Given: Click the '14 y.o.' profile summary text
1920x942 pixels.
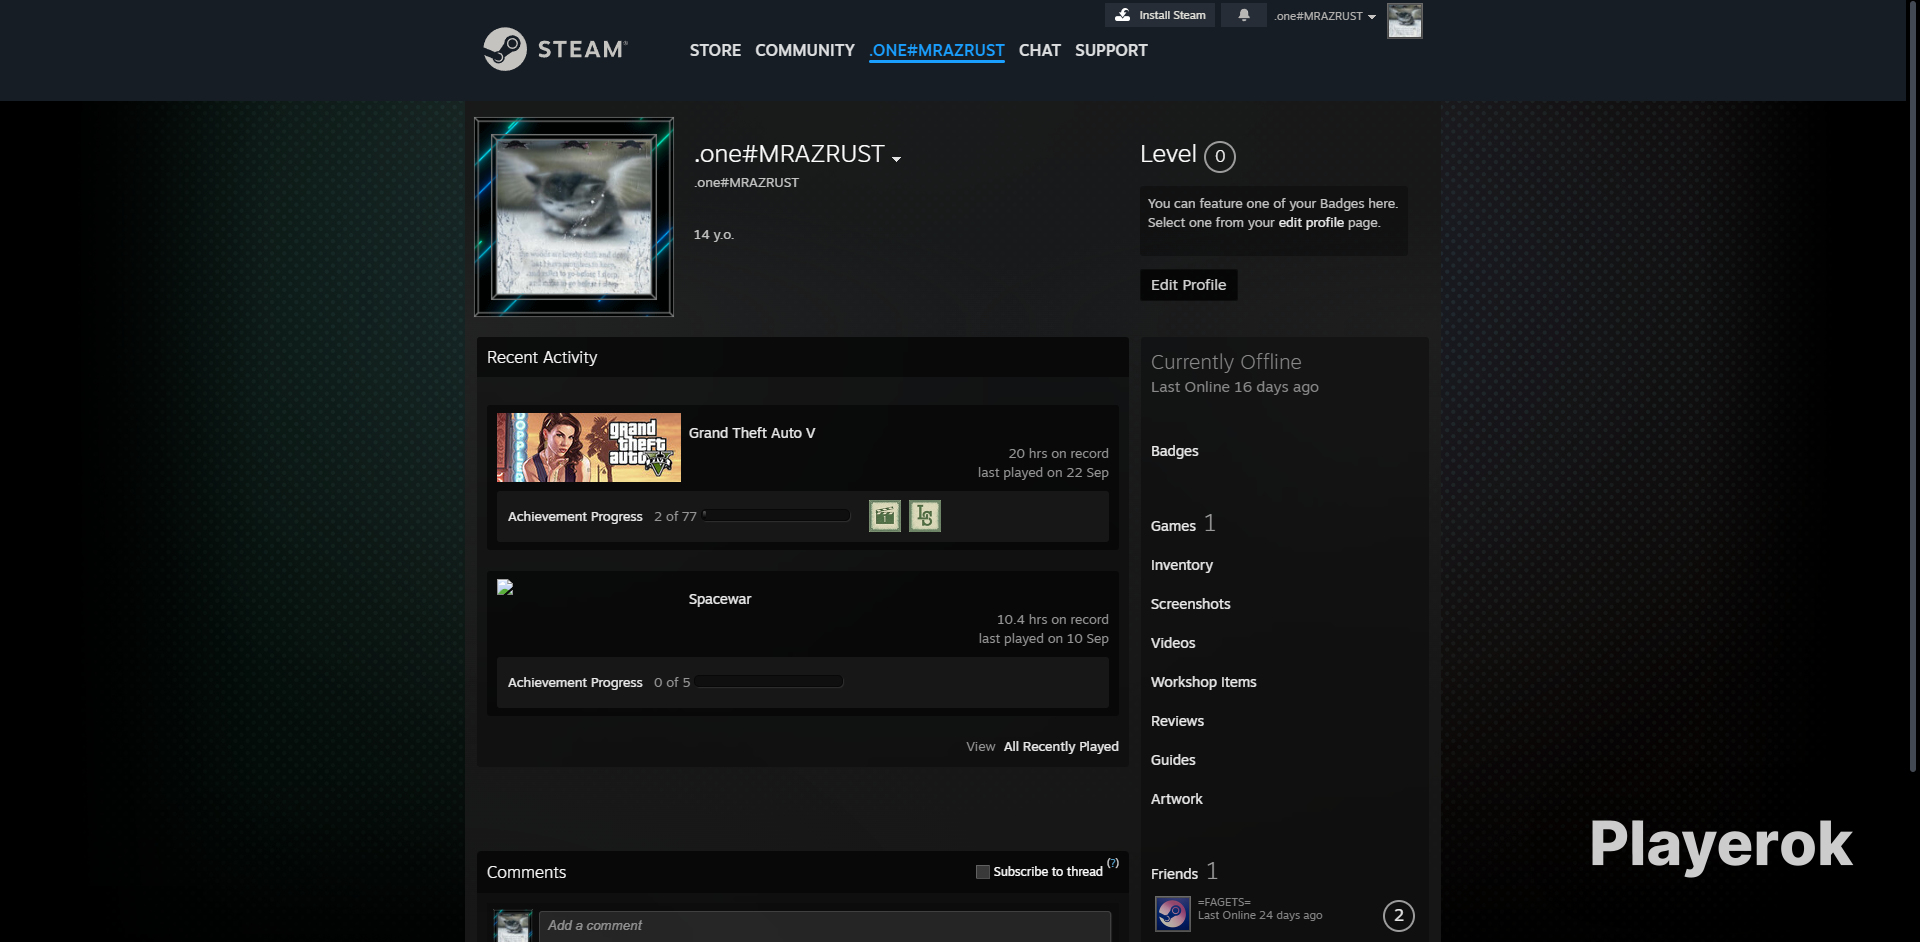Looking at the screenshot, I should [x=714, y=235].
